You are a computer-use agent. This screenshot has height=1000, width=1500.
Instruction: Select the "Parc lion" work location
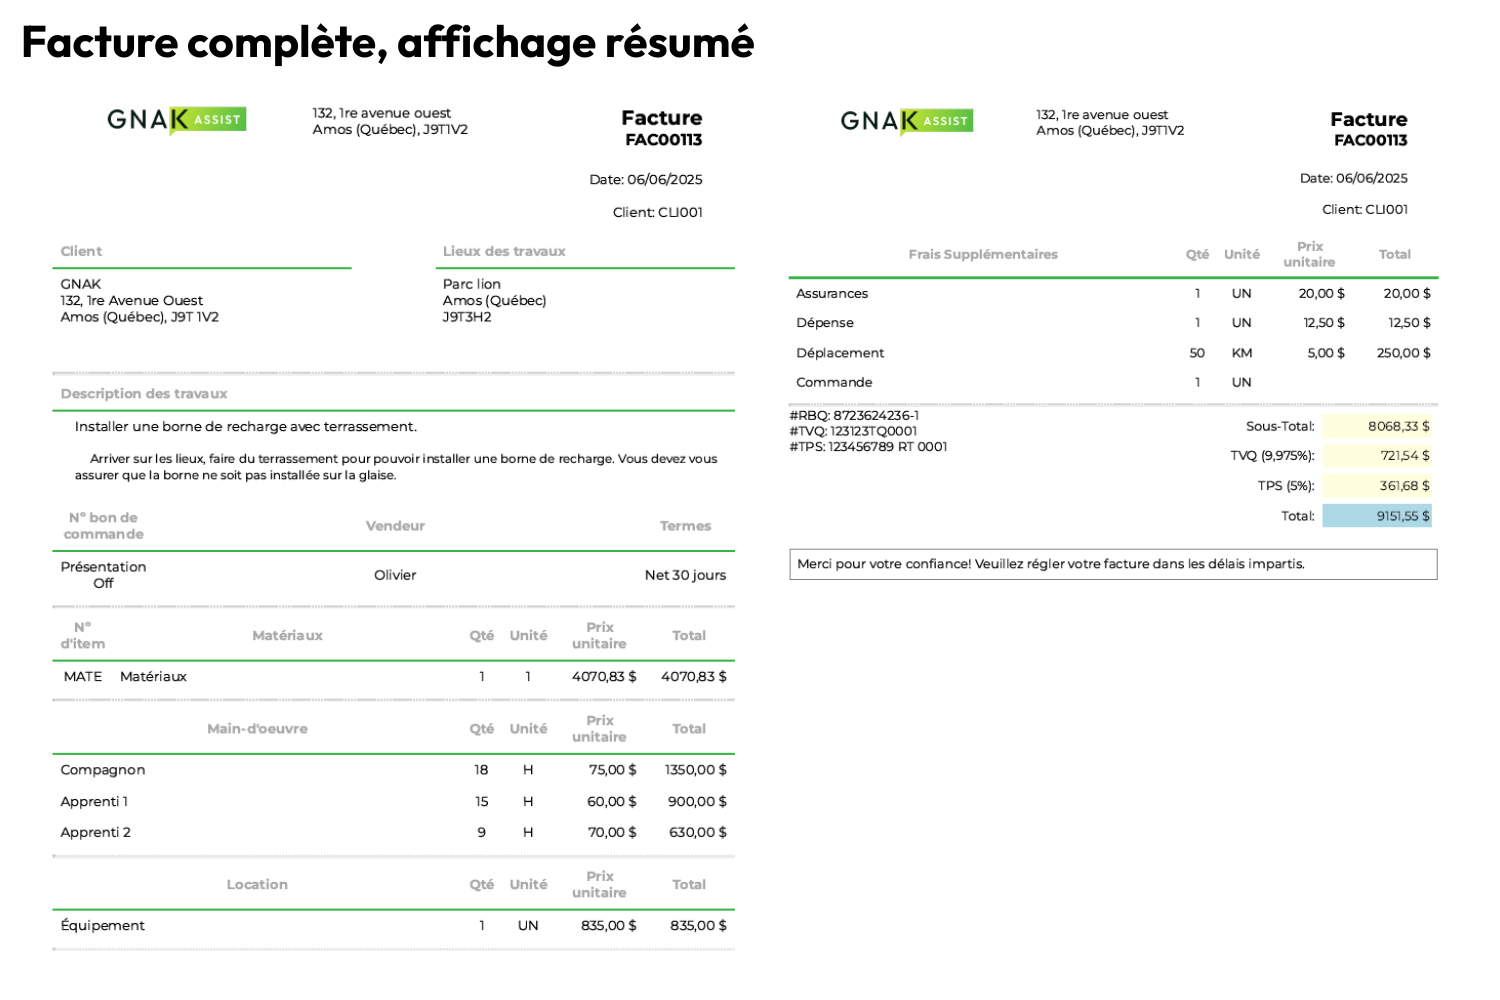(x=472, y=284)
